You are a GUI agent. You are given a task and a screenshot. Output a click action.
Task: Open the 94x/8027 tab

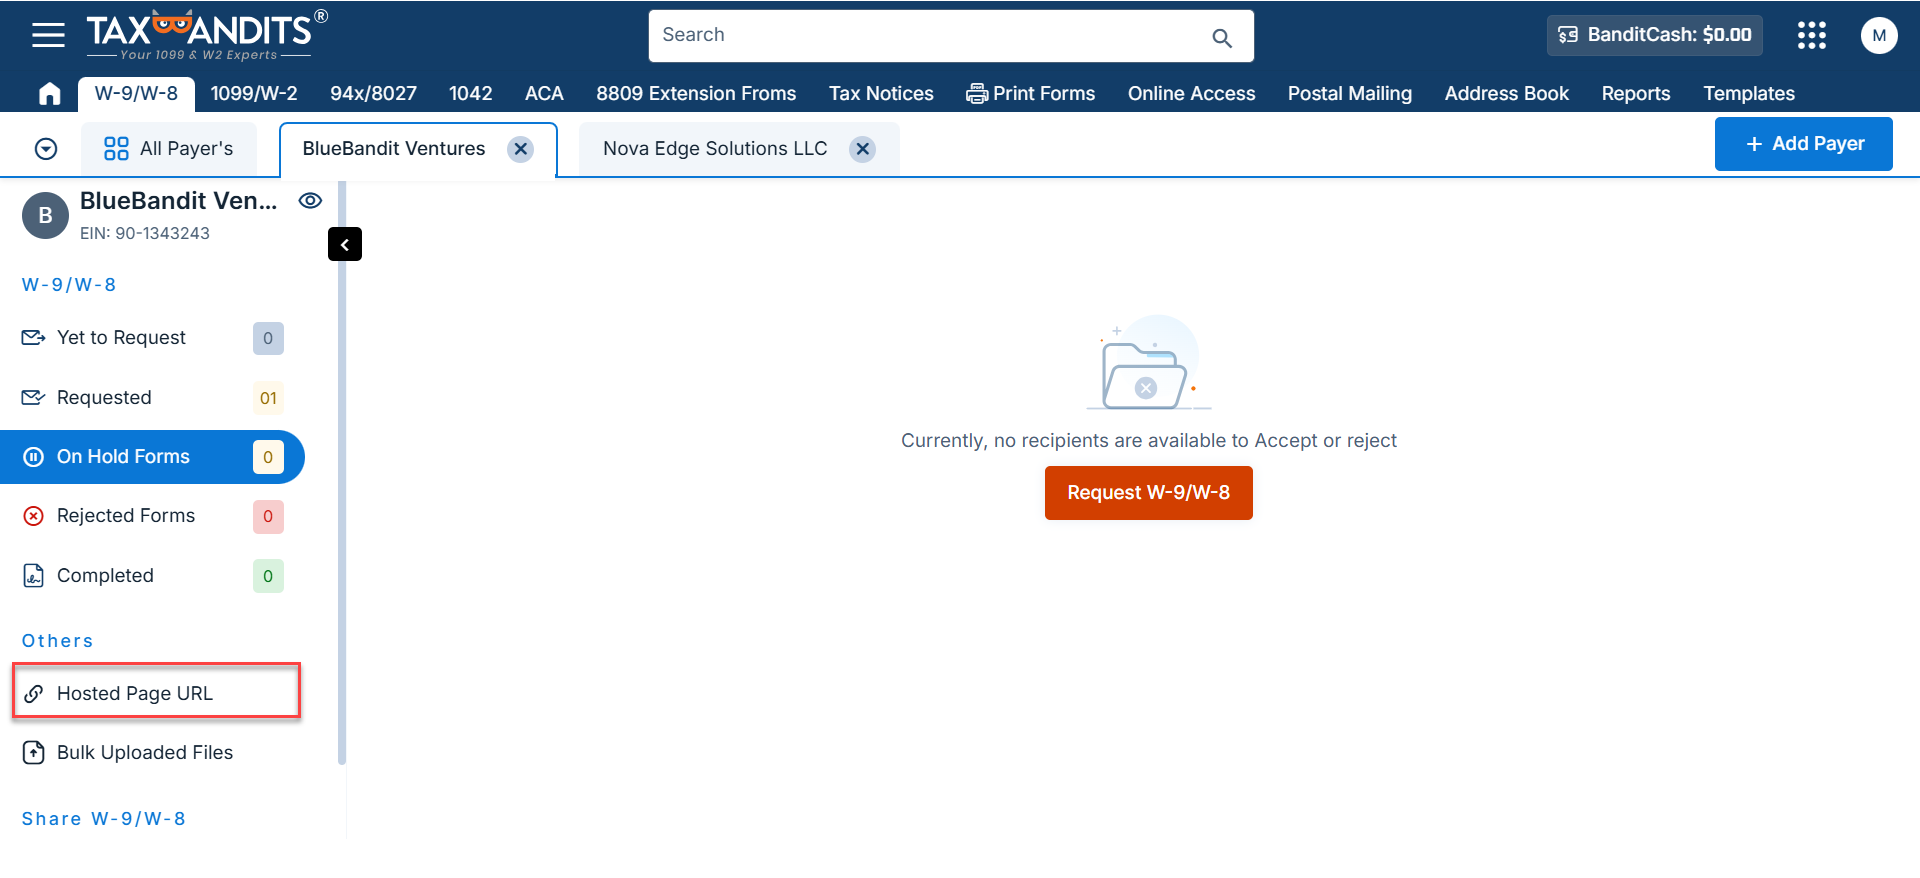[x=373, y=94]
